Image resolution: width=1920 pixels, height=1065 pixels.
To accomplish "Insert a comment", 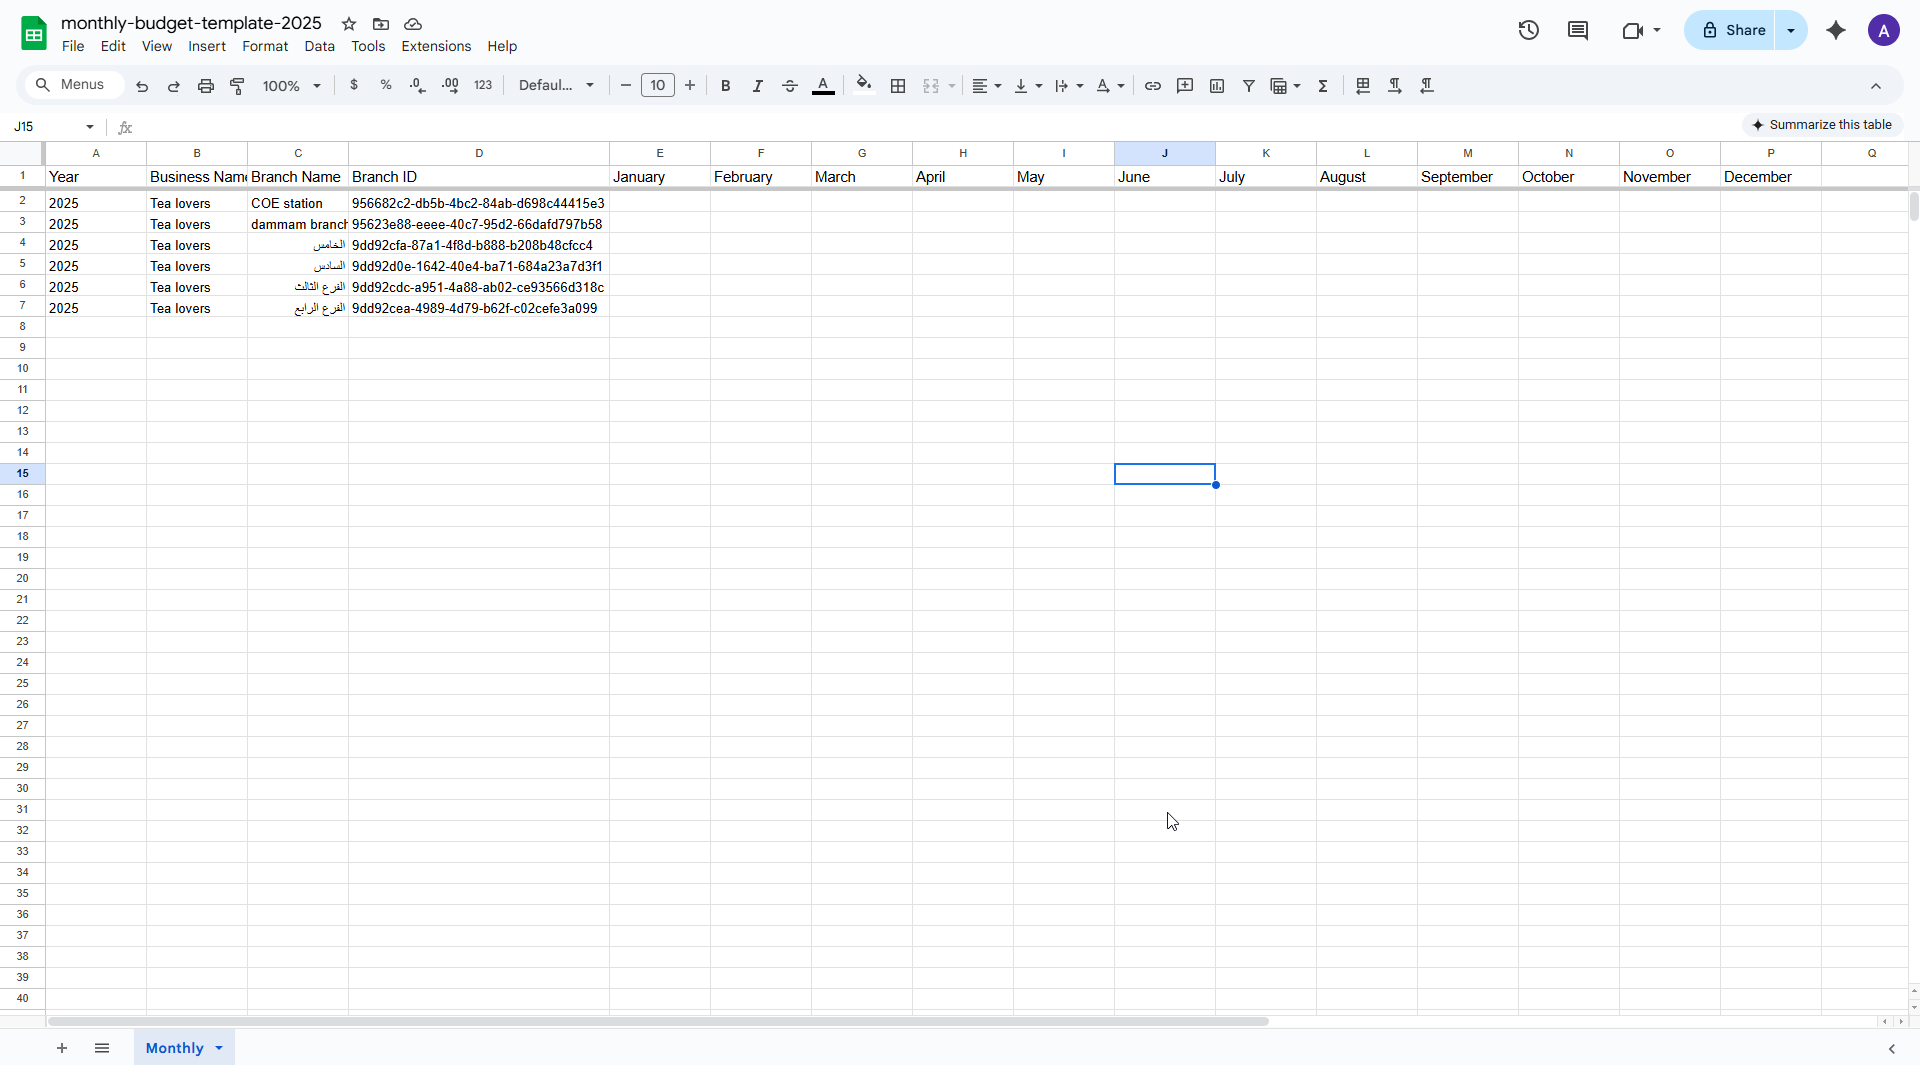I will [x=1185, y=86].
